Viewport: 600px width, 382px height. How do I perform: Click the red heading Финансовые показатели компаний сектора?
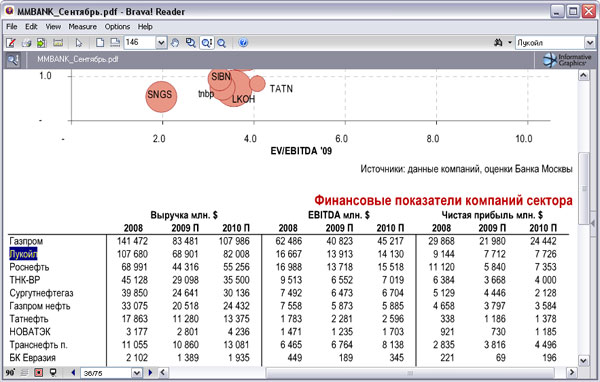point(443,201)
